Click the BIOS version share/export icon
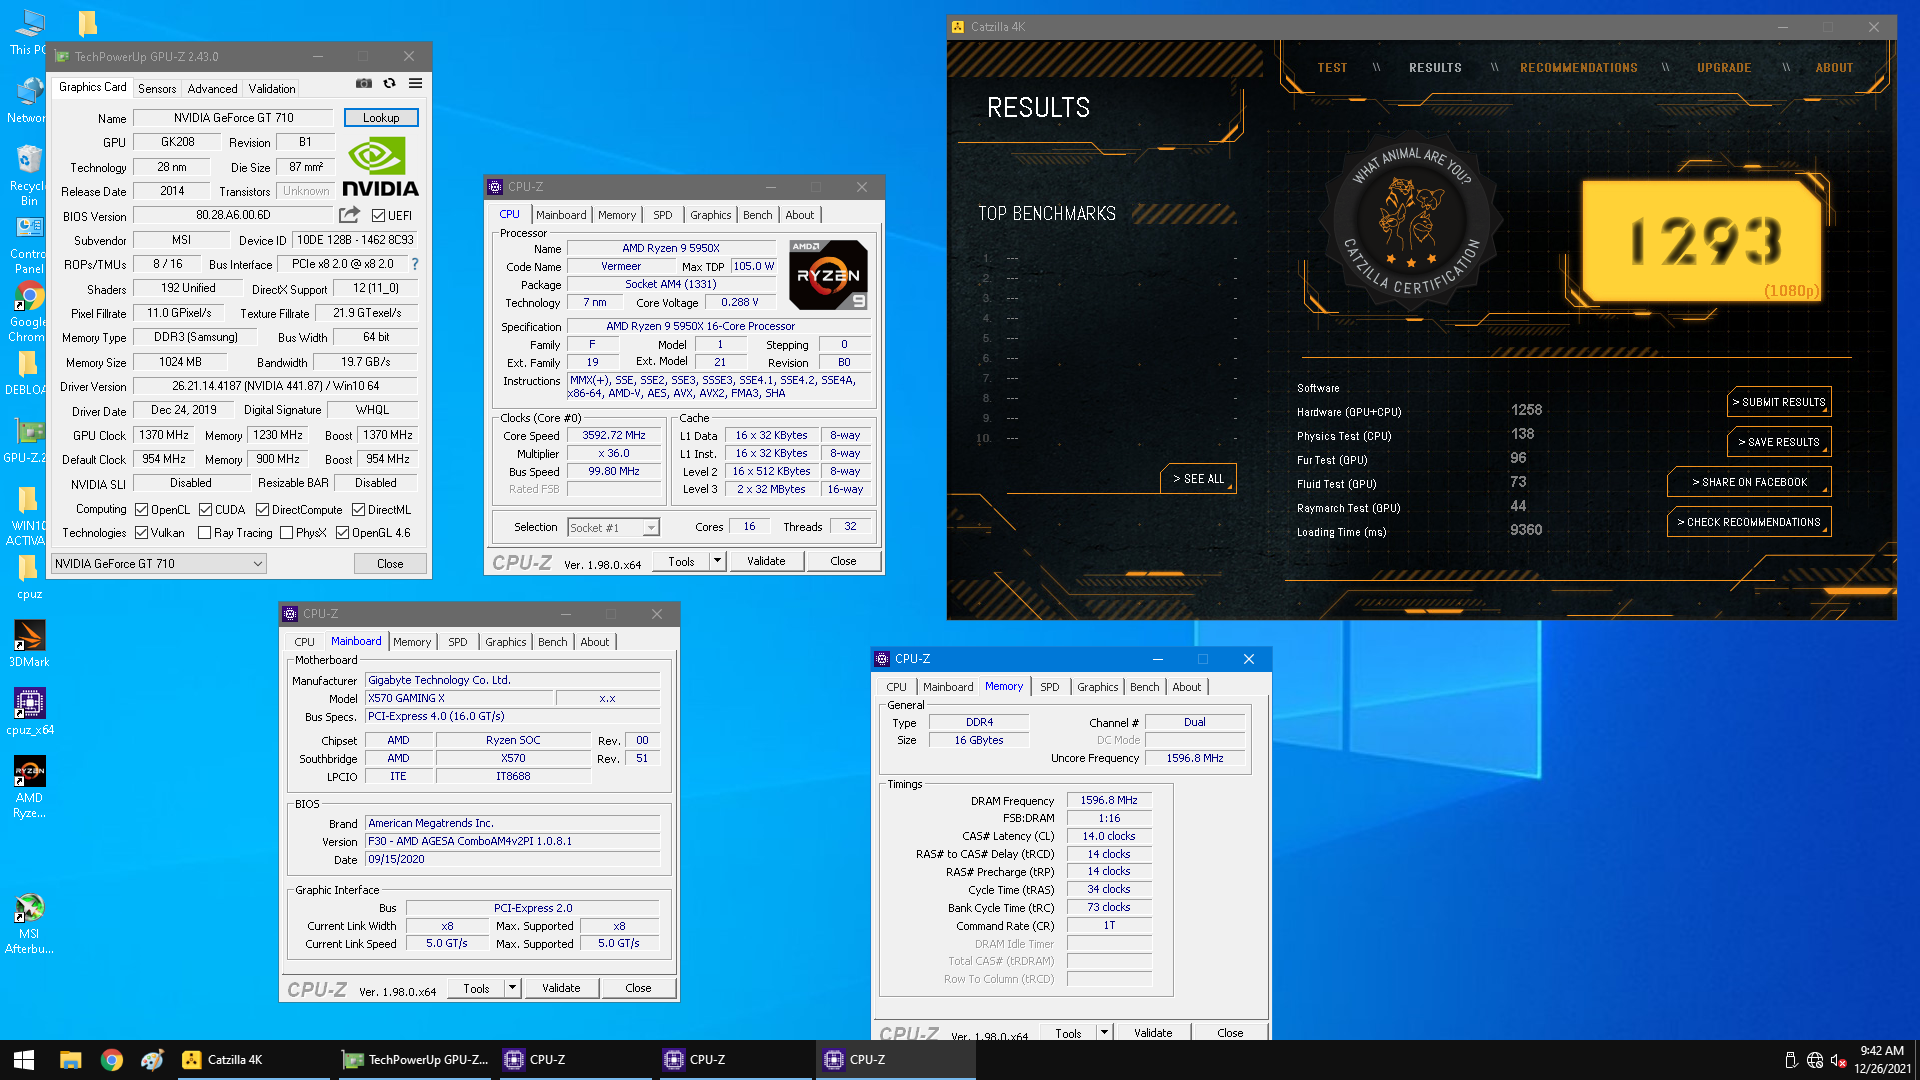The height and width of the screenshot is (1080, 1920). coord(349,215)
